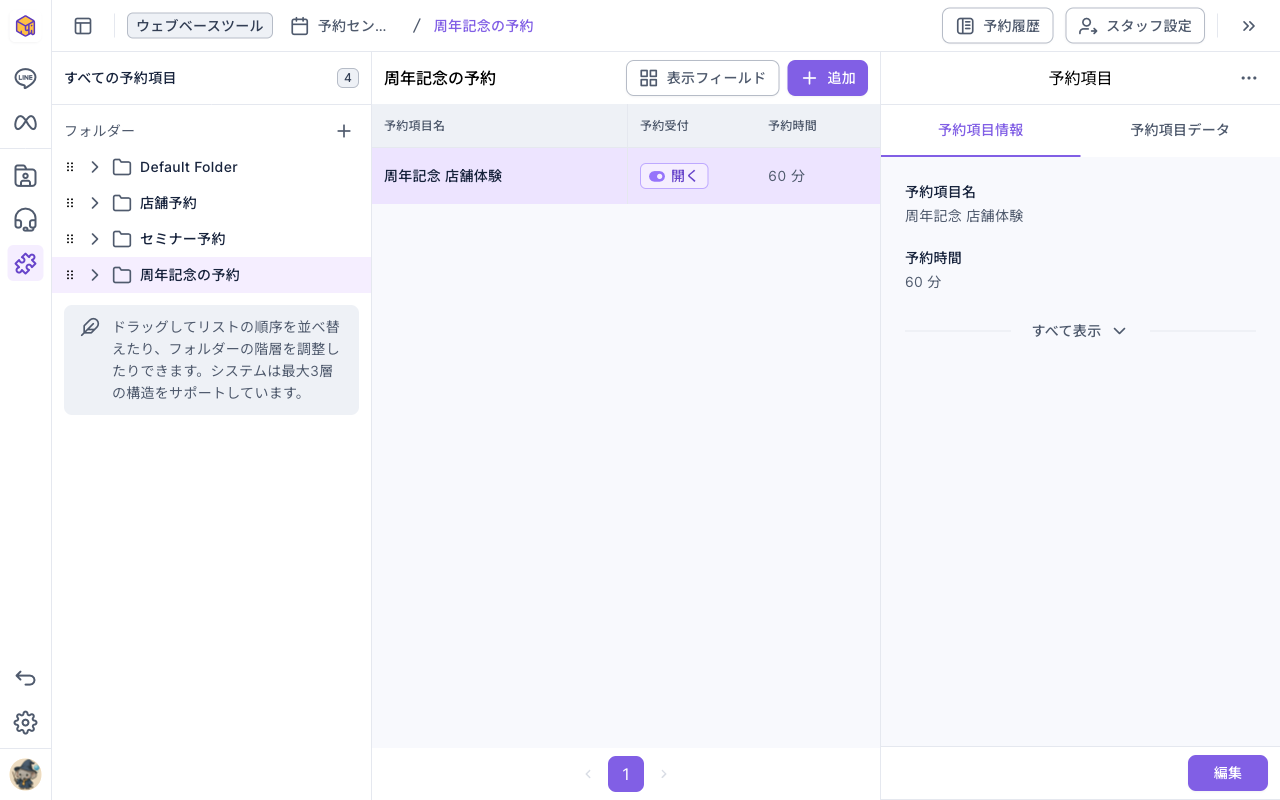The width and height of the screenshot is (1280, 800).
Task: Open the headset support sidebar icon
Action: [25, 220]
